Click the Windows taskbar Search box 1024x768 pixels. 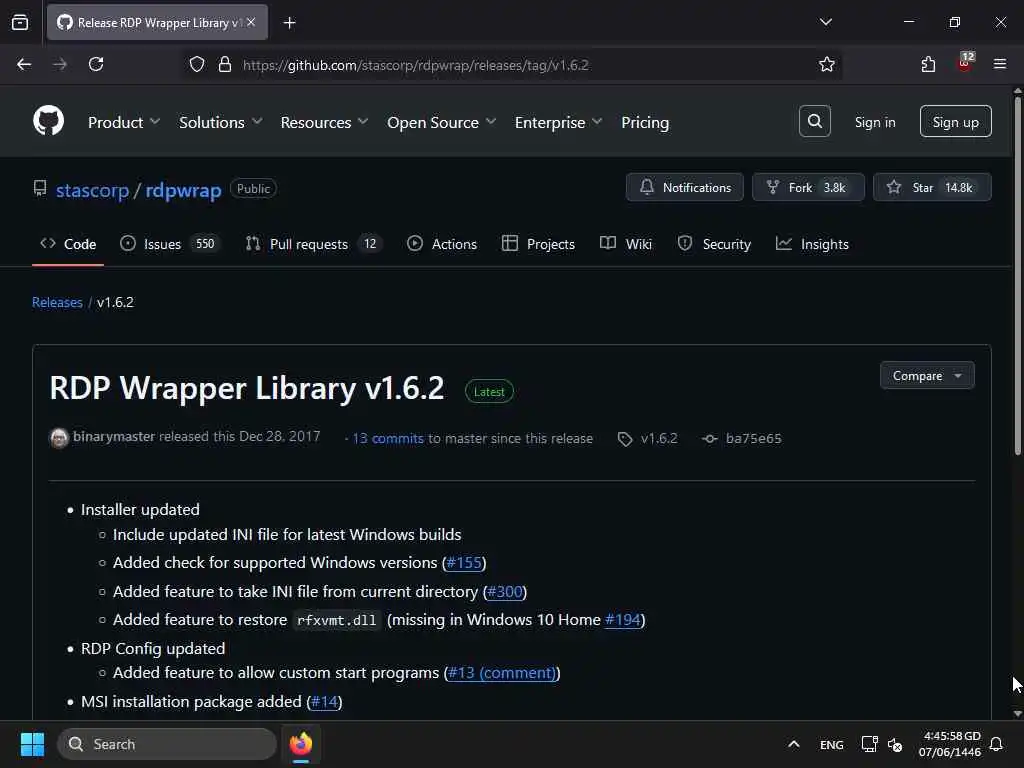(167, 744)
